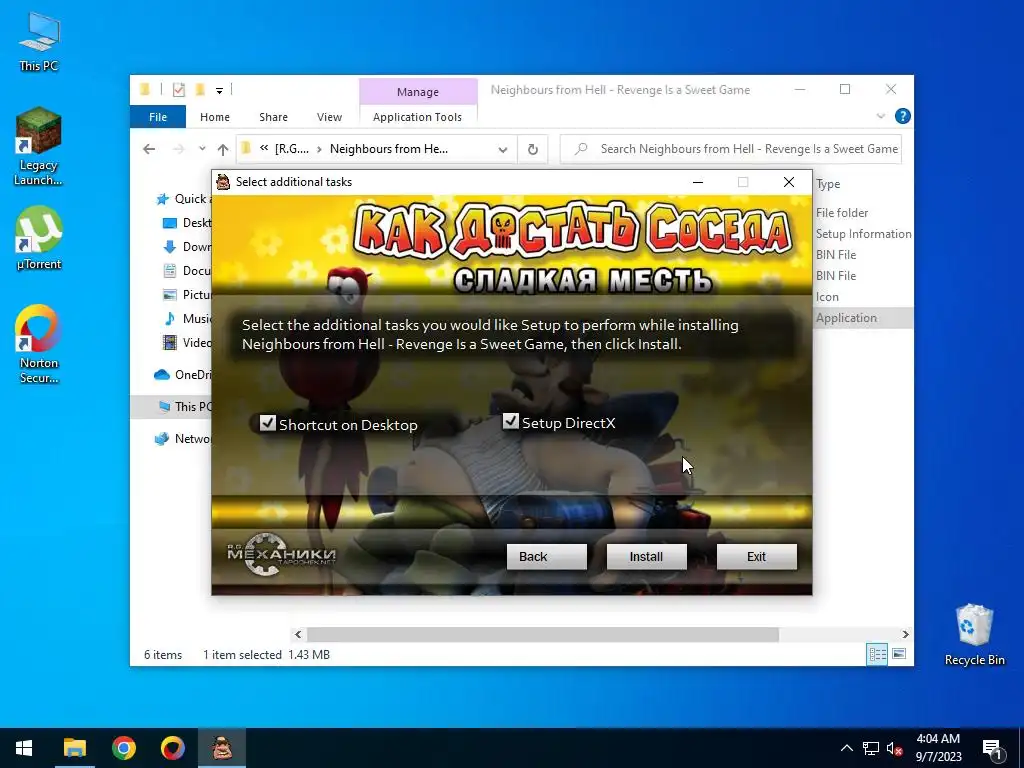The image size is (1024, 768).
Task: Open This PC desktop icon
Action: click(39, 42)
